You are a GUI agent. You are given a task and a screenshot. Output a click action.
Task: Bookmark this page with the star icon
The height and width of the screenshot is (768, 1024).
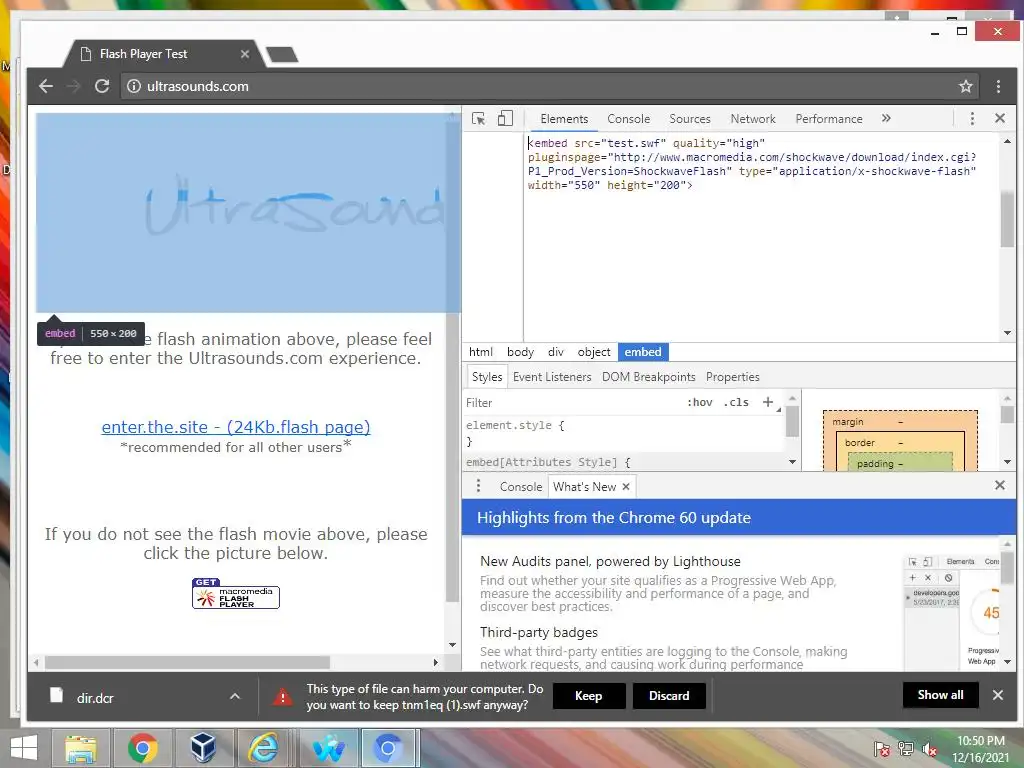point(966,86)
